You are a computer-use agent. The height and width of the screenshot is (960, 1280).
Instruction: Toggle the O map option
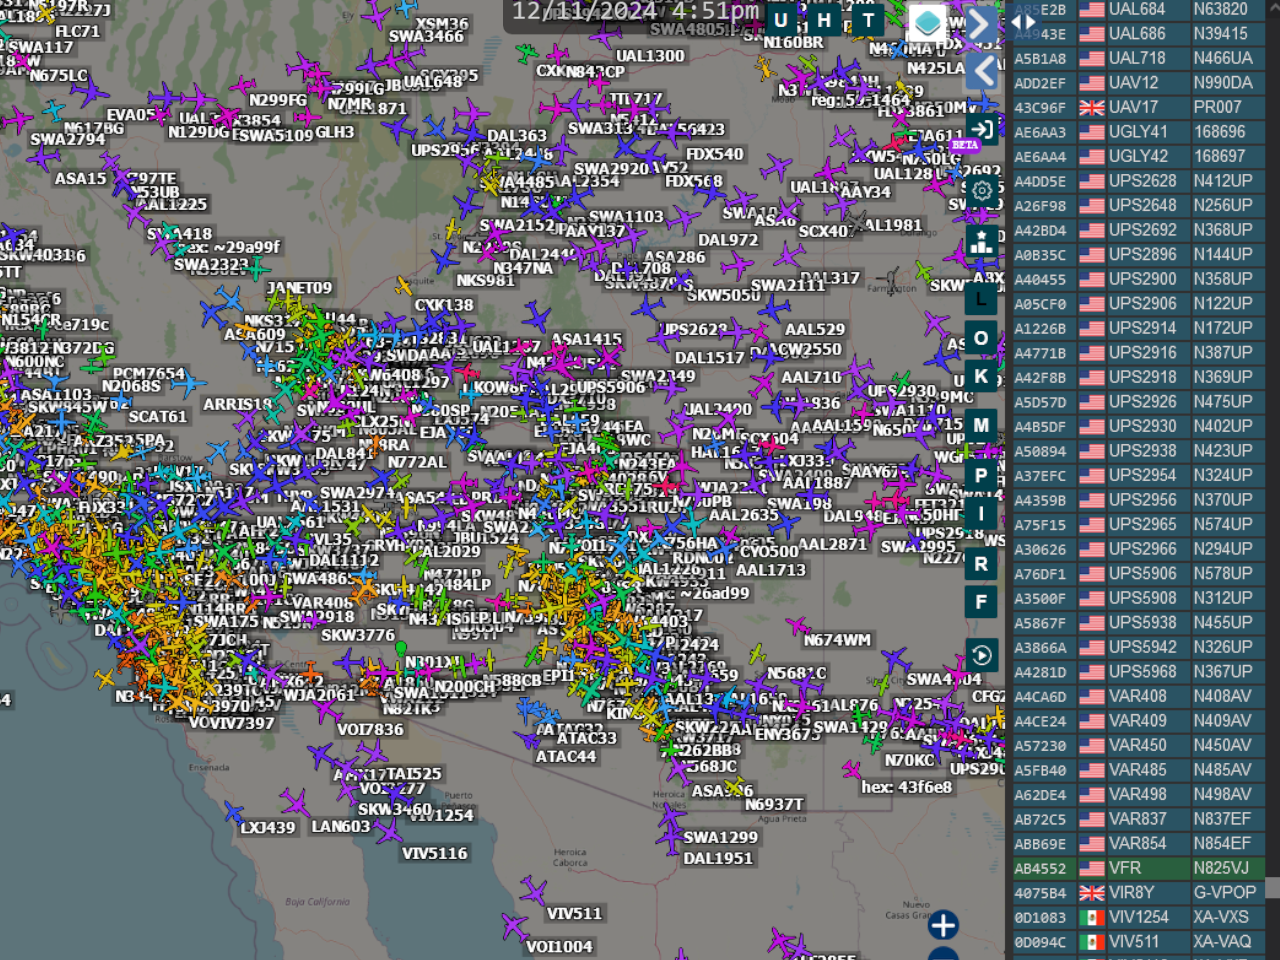[981, 338]
